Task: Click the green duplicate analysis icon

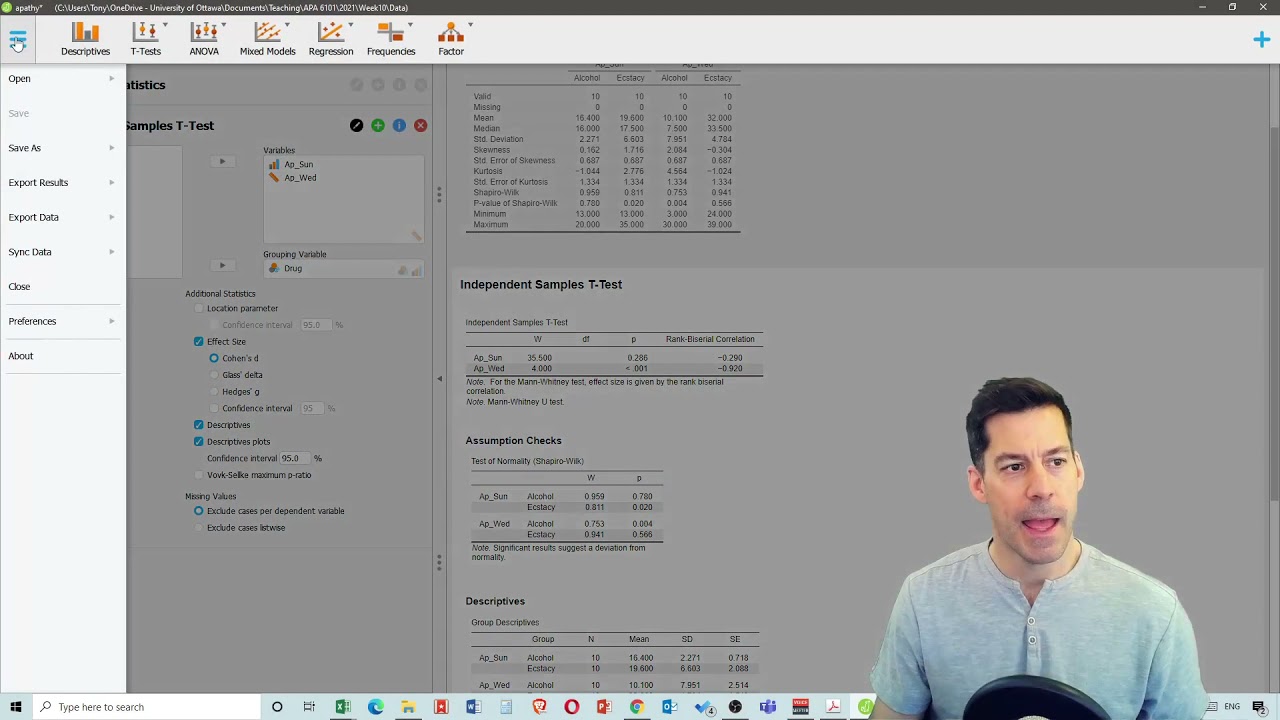Action: (378, 126)
